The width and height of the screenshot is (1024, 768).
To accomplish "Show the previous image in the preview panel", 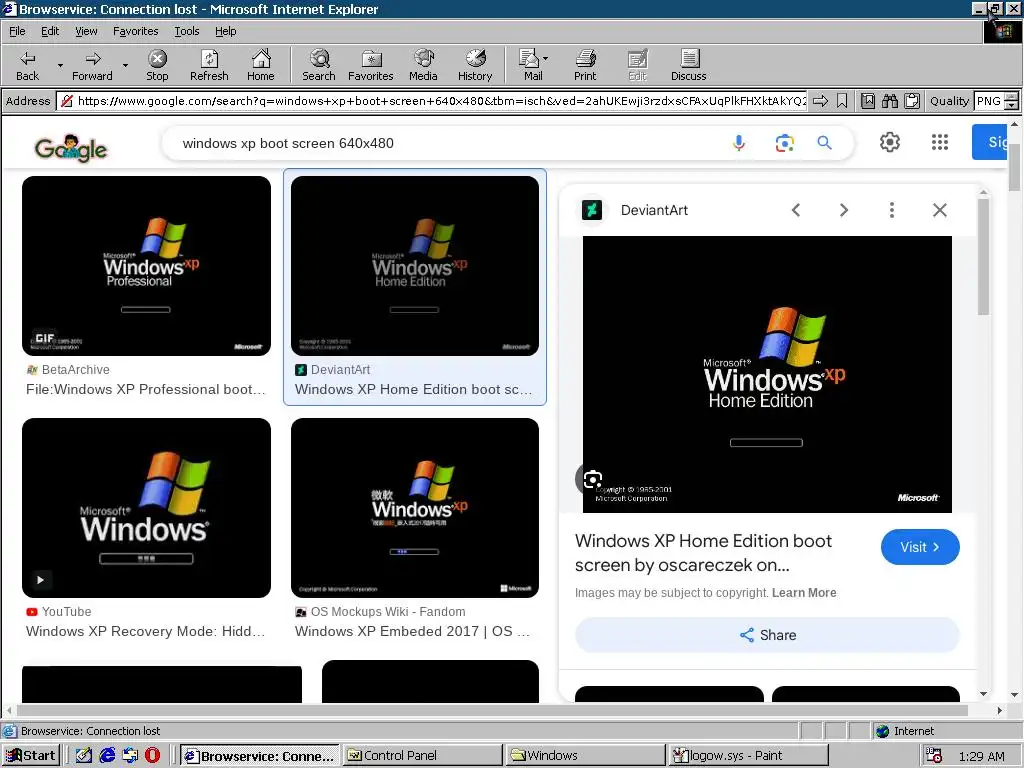I will pyautogui.click(x=795, y=210).
